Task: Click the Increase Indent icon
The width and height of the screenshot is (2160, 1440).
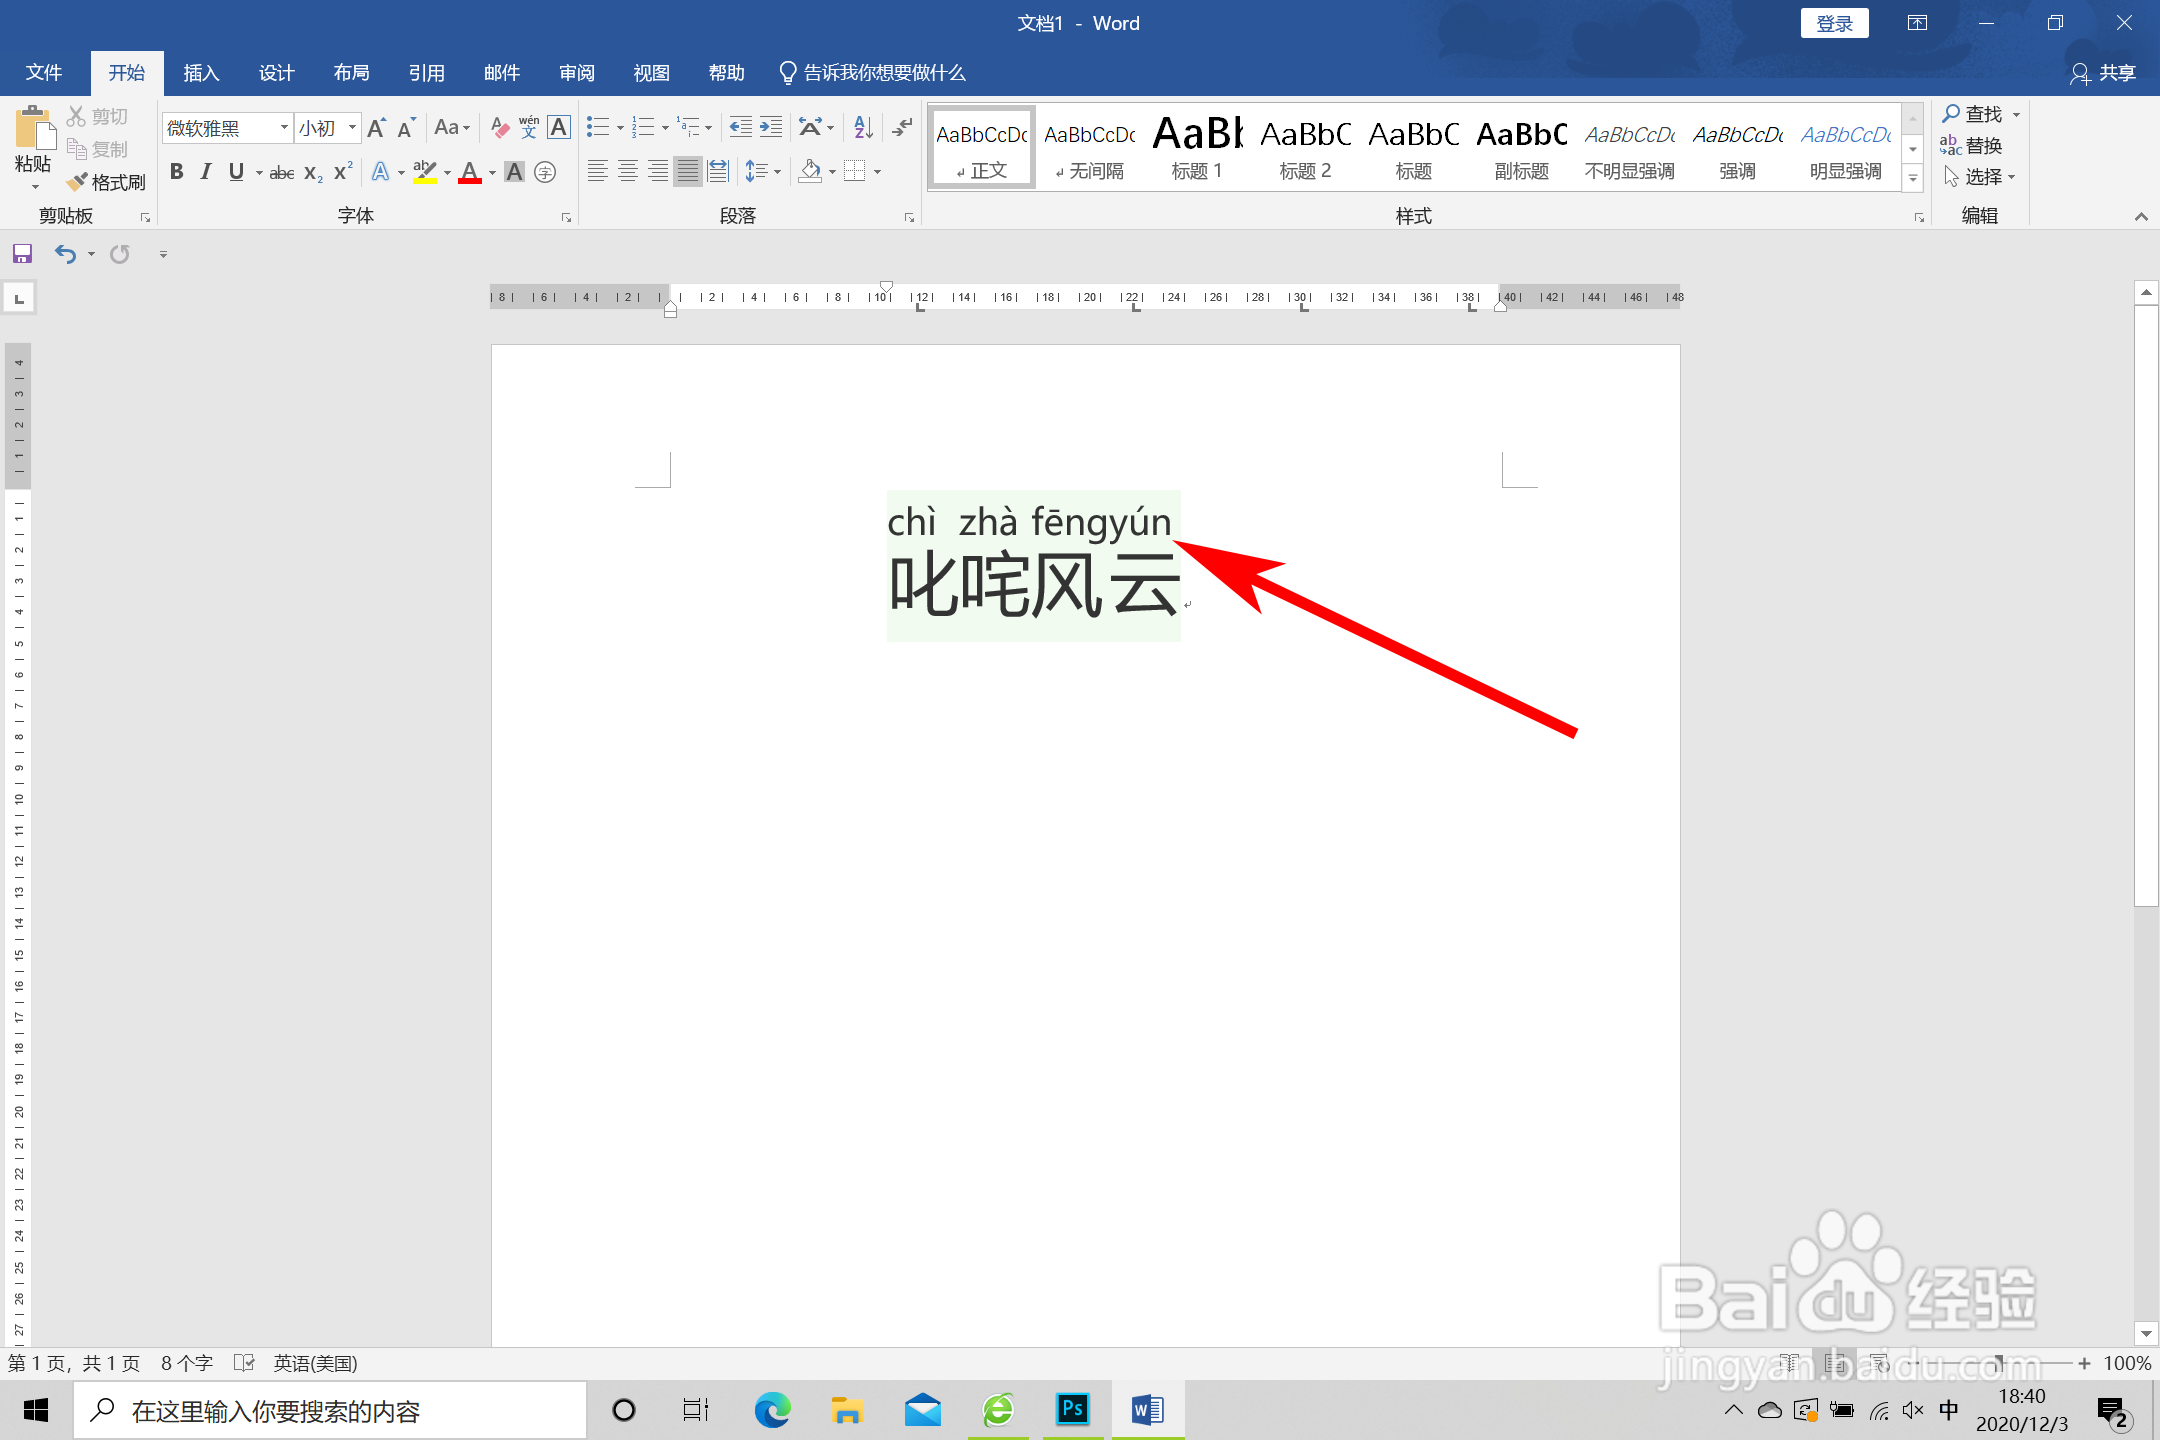Action: point(771,127)
